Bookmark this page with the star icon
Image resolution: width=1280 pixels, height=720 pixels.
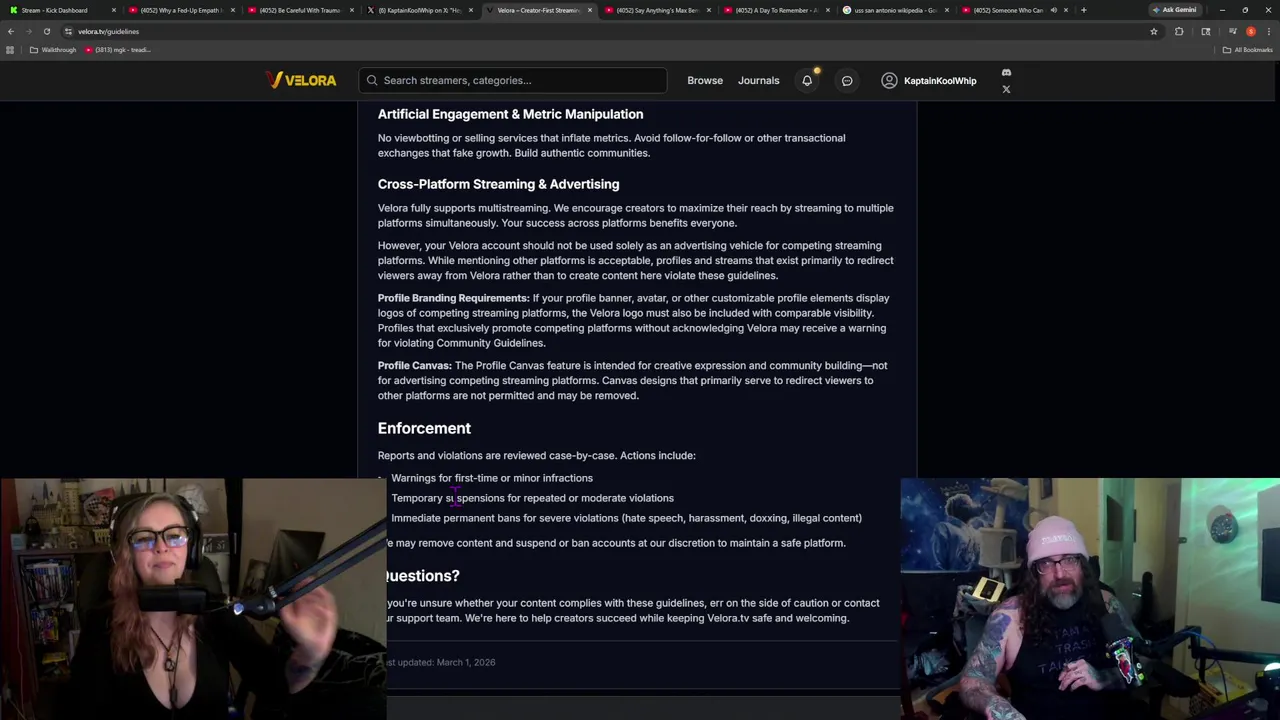1153,31
